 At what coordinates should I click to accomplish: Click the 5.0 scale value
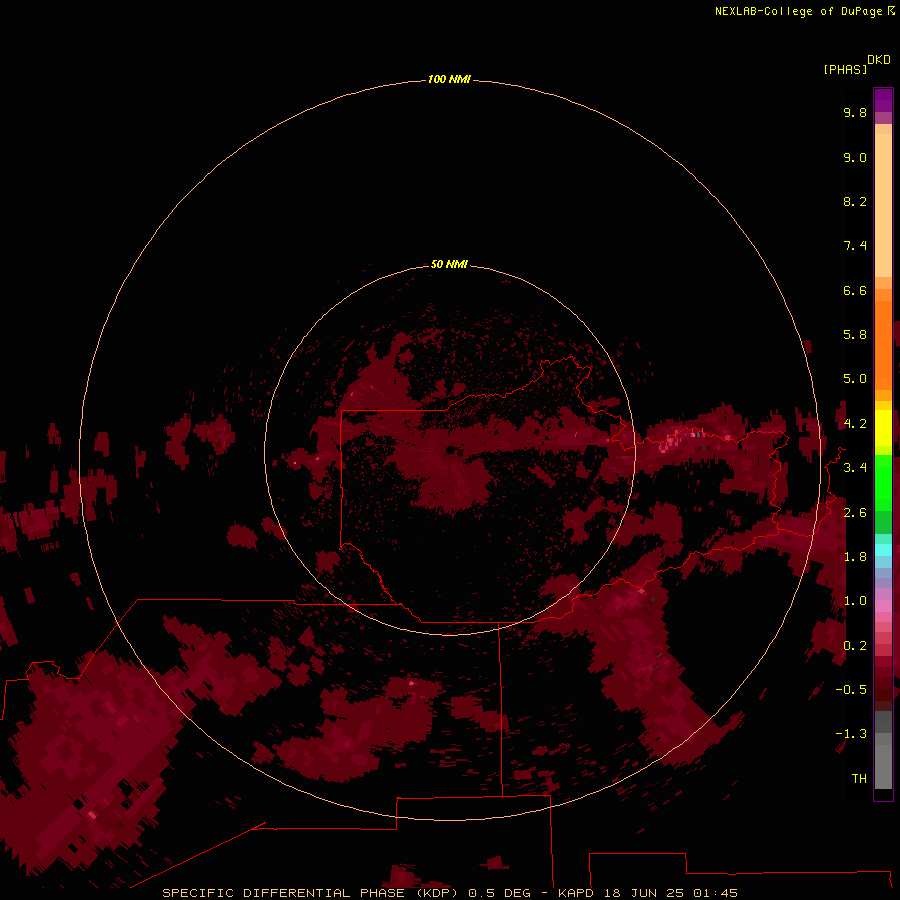coord(855,379)
